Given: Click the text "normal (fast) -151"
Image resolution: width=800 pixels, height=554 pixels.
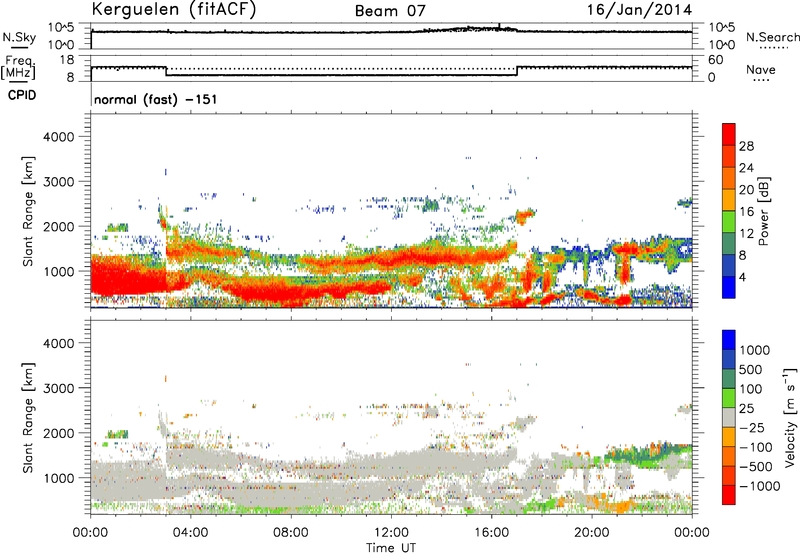Looking at the screenshot, I should click(156, 99).
